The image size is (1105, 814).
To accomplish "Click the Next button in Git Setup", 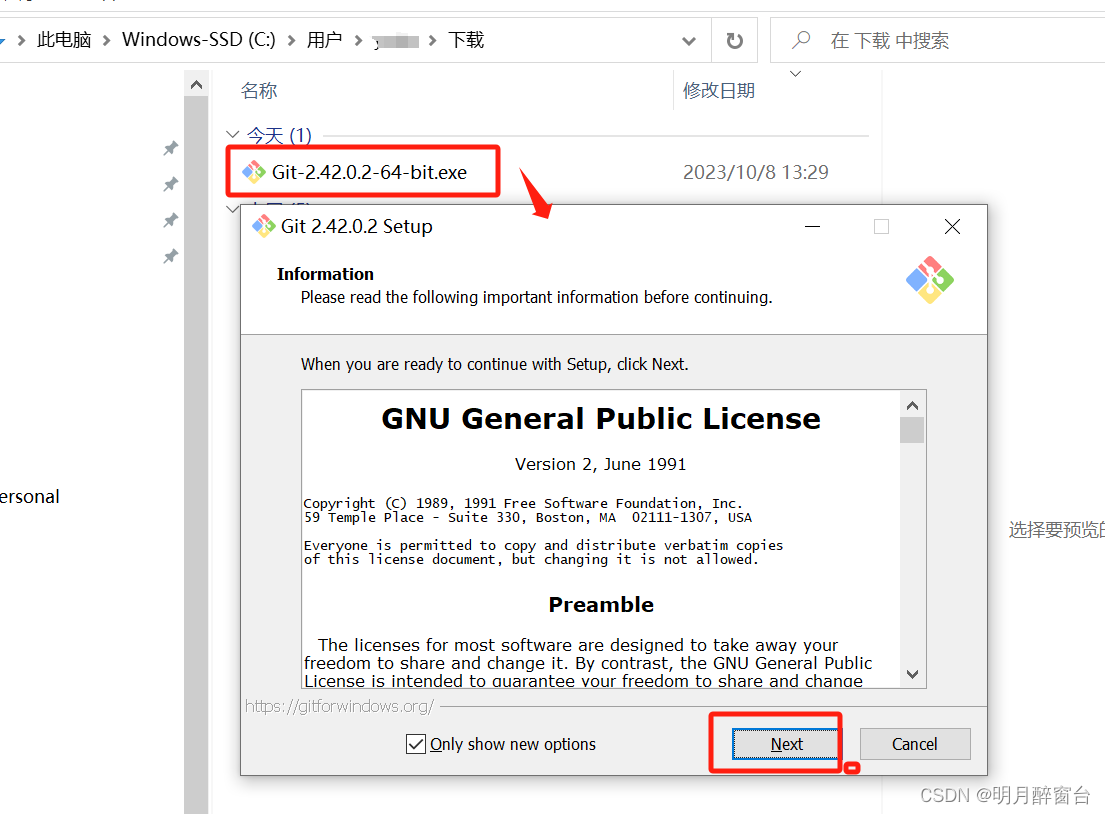I will pos(786,744).
